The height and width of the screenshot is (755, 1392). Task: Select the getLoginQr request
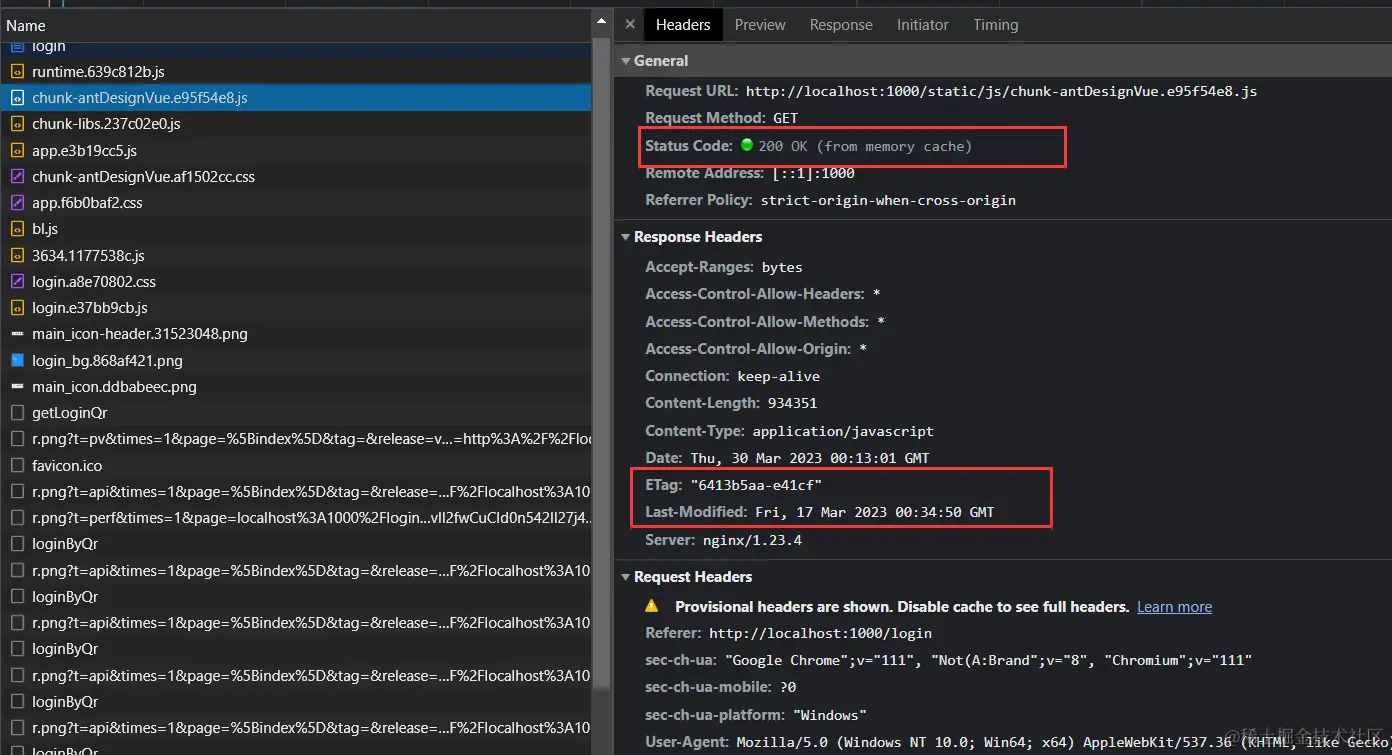(296, 413)
